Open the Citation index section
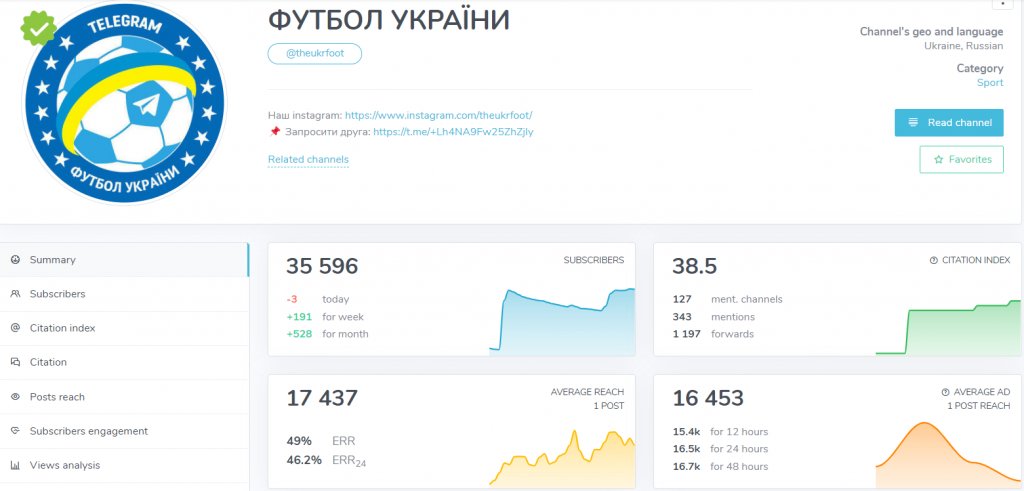This screenshot has width=1024, height=491. click(x=124, y=328)
